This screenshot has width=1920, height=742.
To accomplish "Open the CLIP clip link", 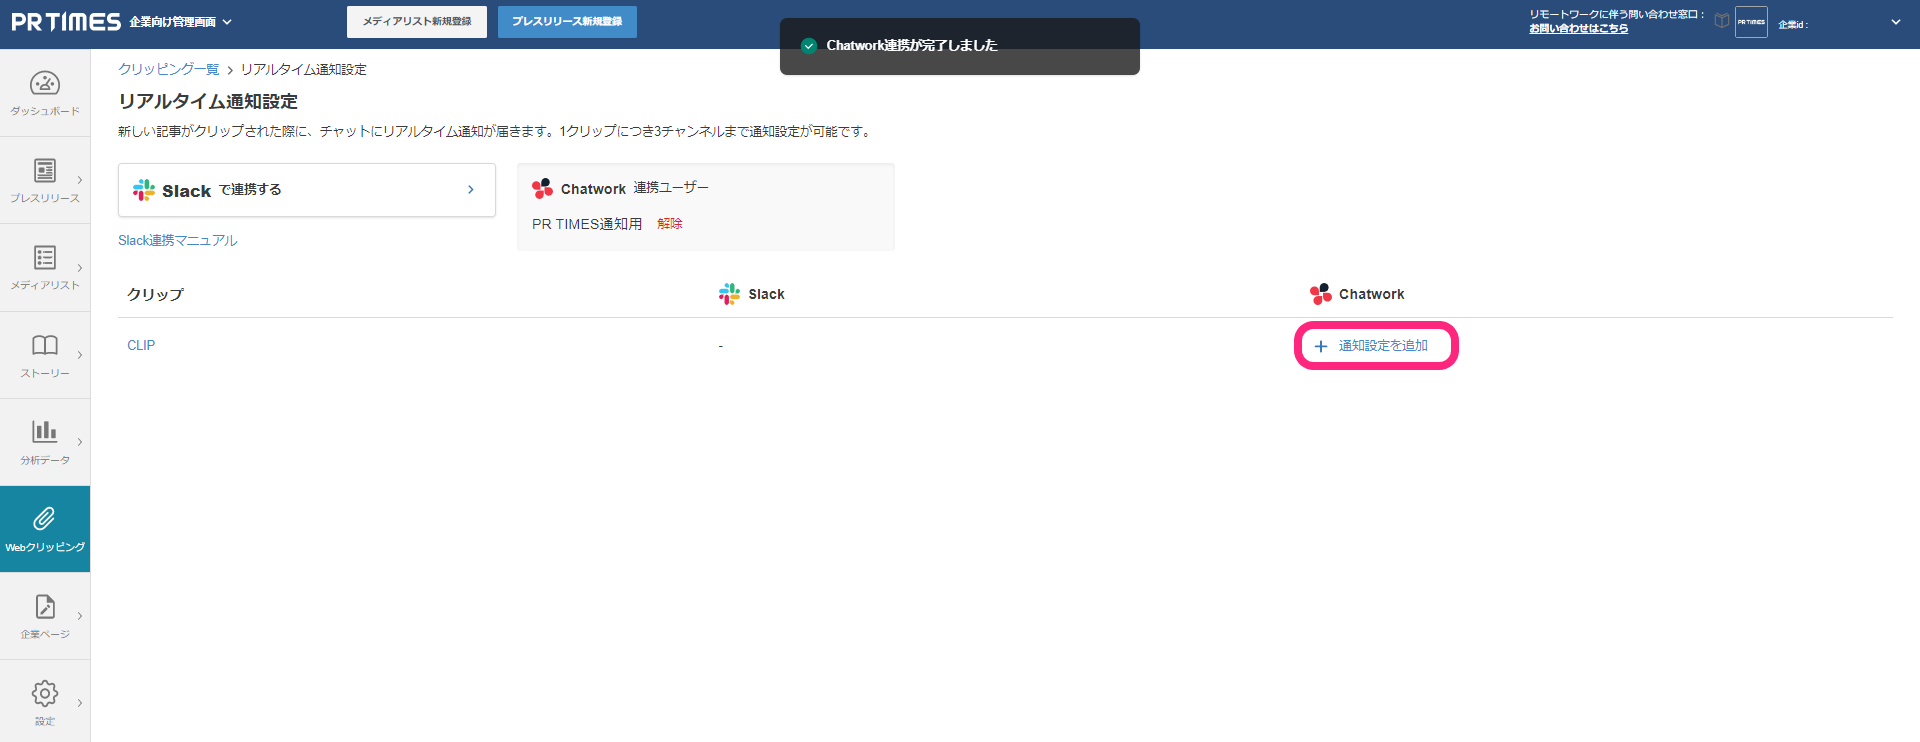I will 141,346.
